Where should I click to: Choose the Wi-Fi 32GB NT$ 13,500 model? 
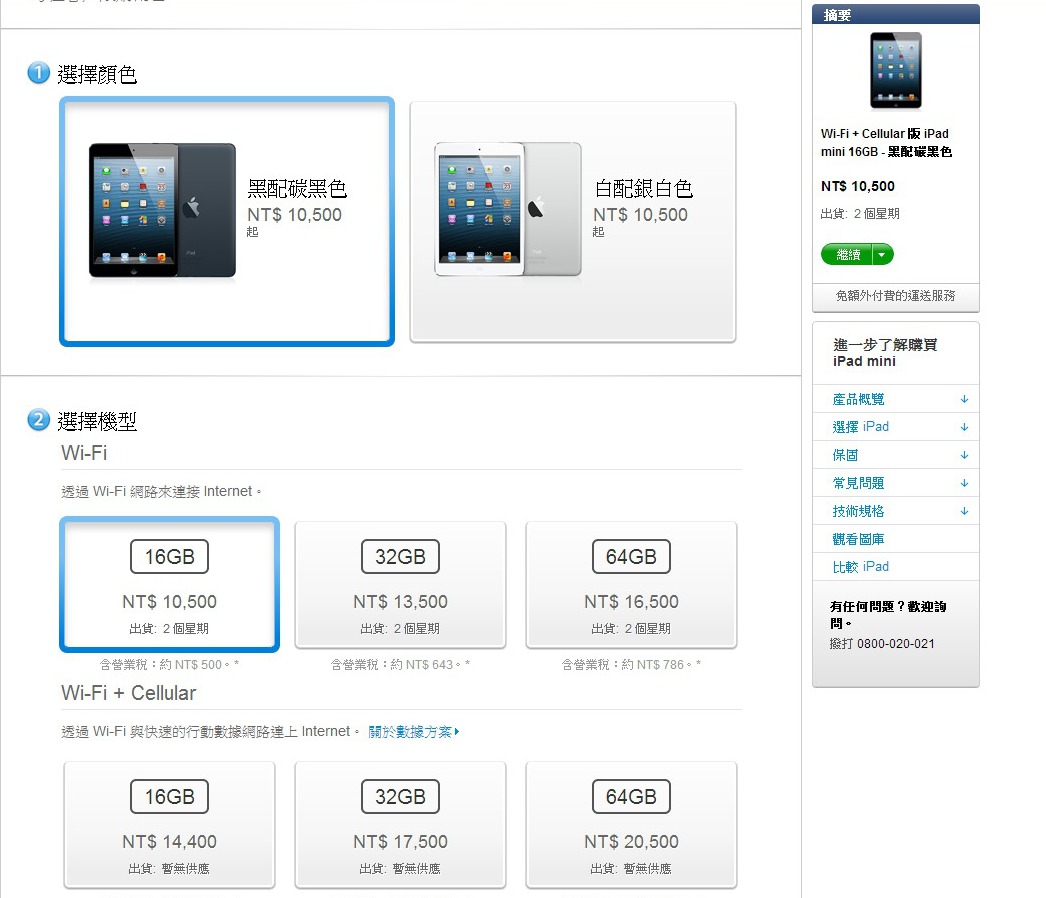(x=400, y=584)
